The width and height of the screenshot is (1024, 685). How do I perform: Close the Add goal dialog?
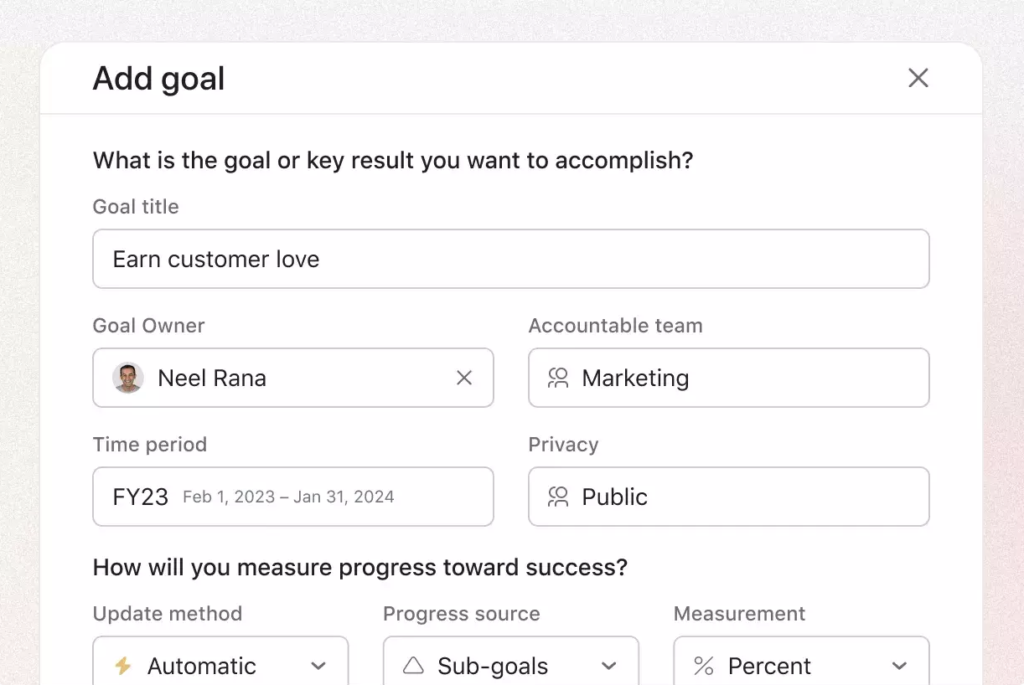tap(918, 78)
